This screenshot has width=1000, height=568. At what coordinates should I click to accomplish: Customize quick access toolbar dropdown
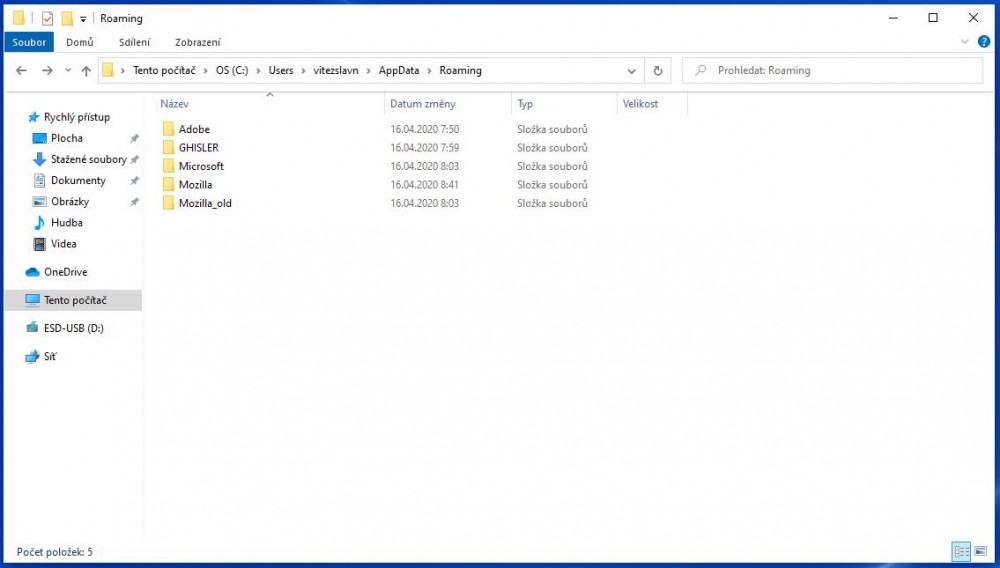pos(83,18)
